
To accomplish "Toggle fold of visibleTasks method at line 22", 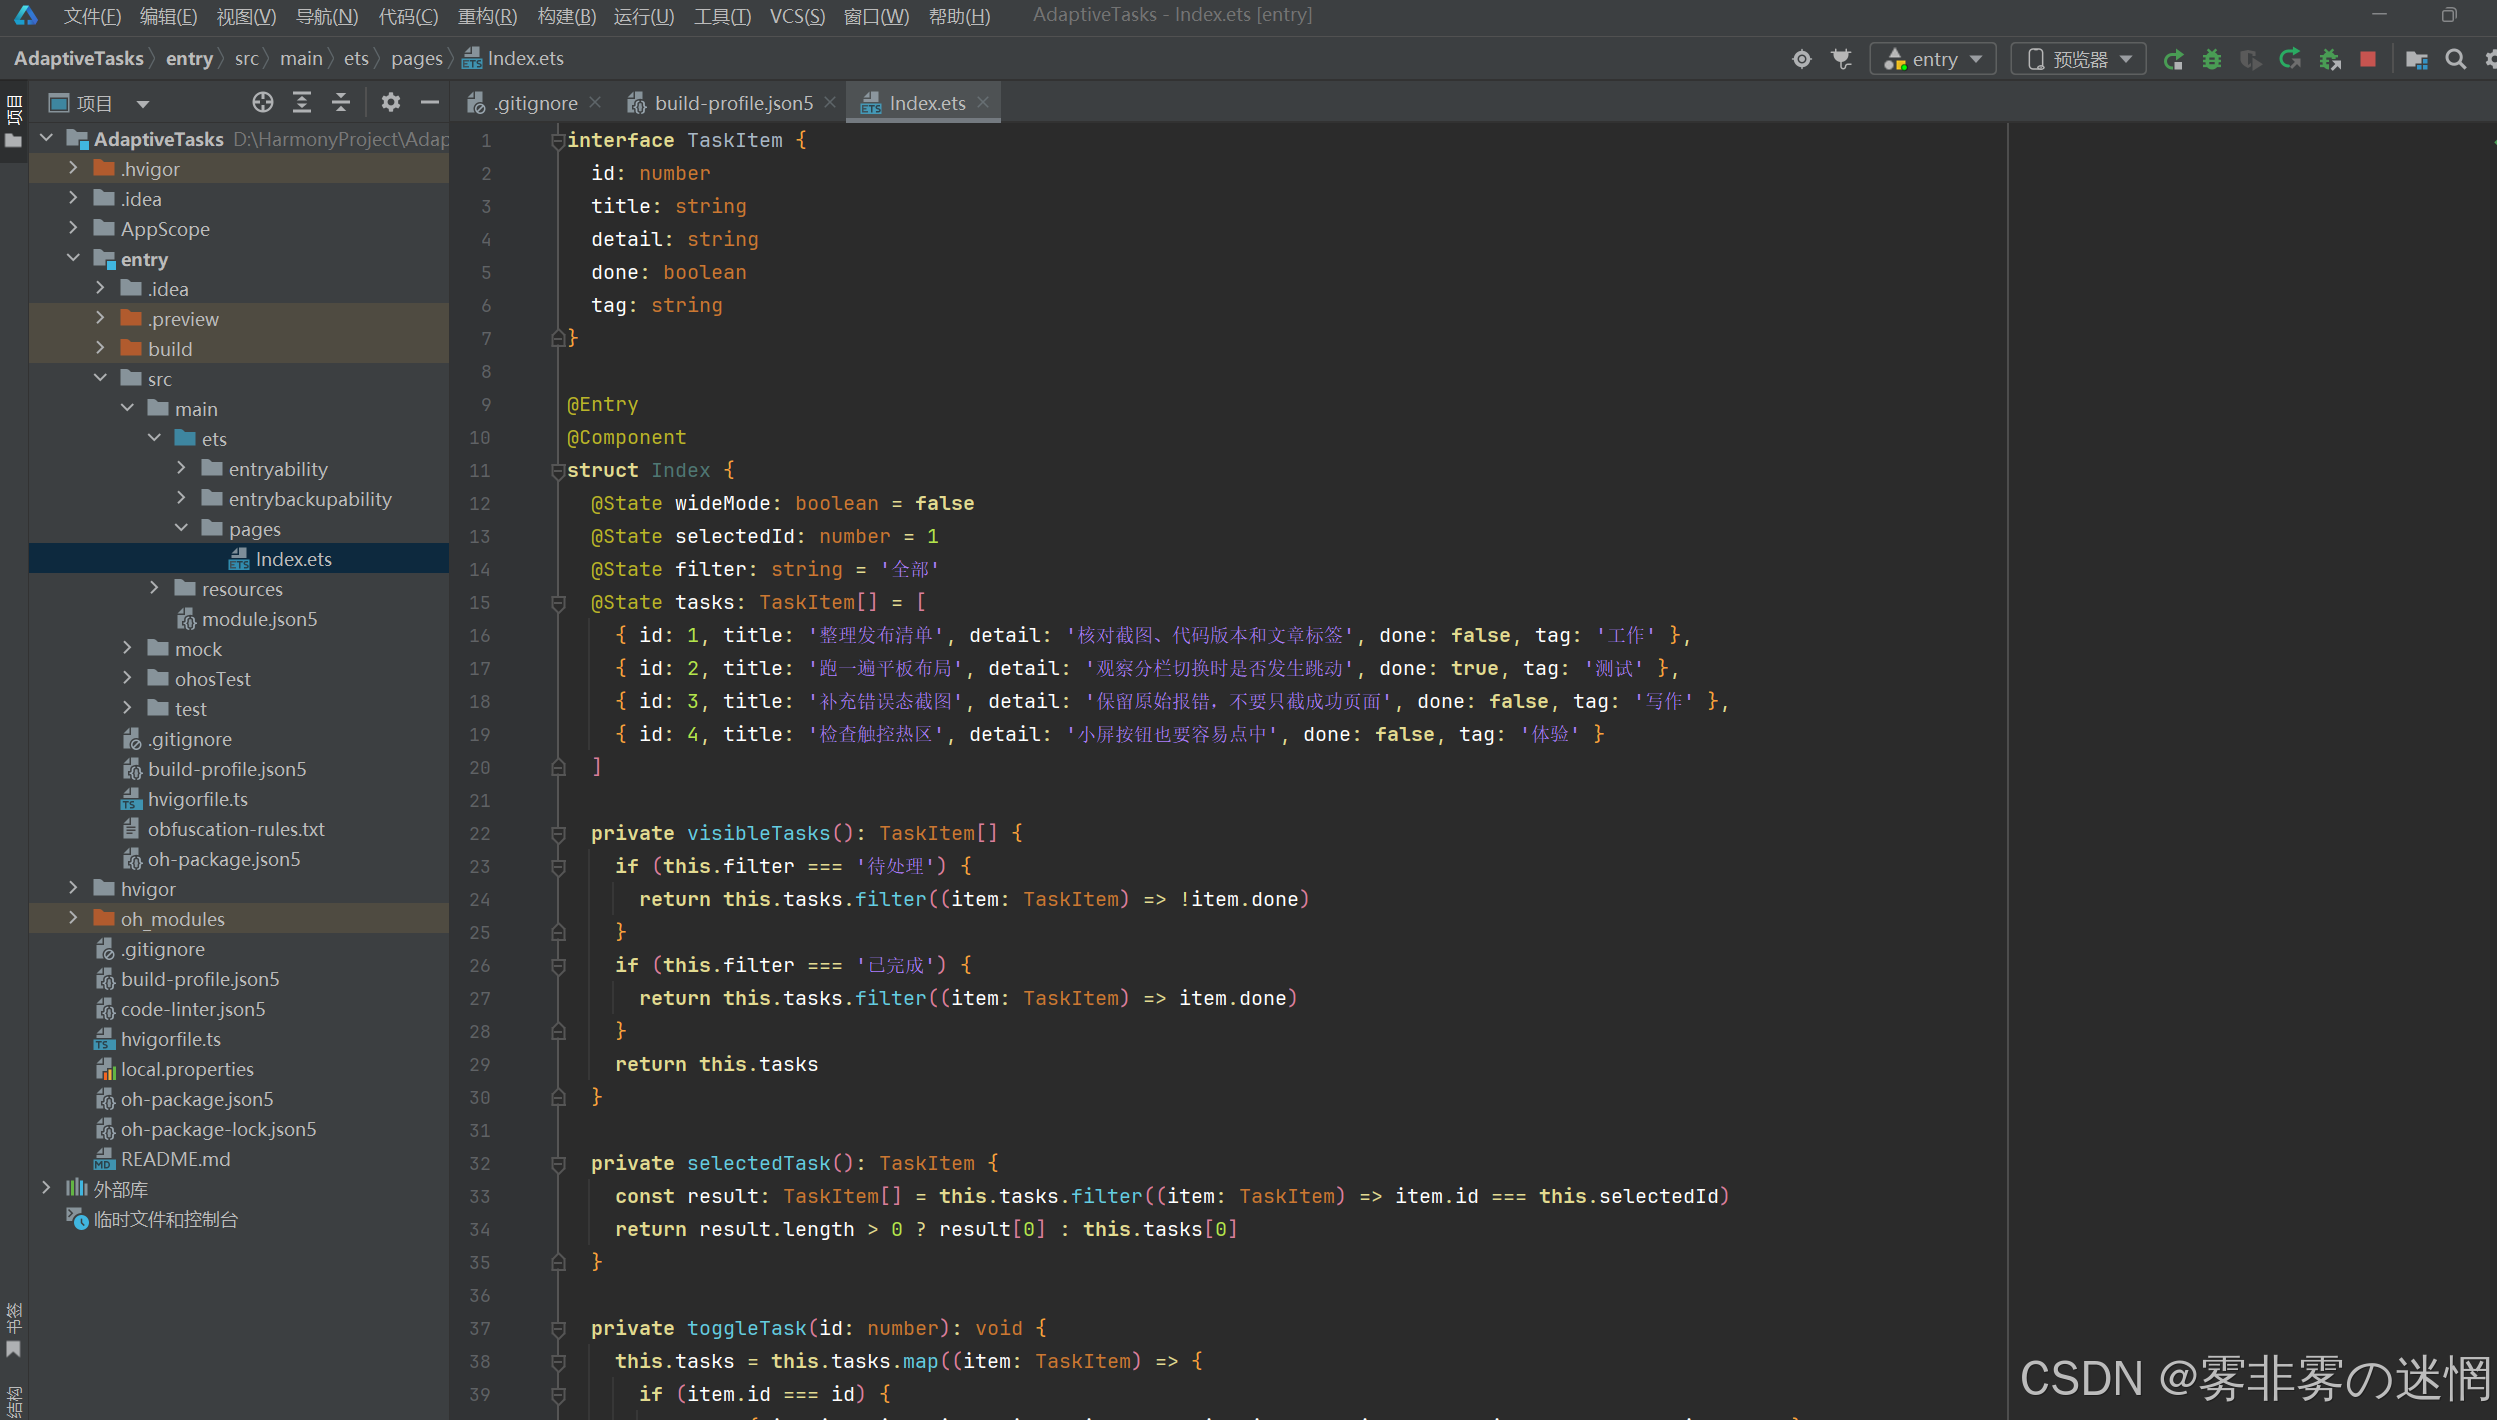I will tap(558, 834).
